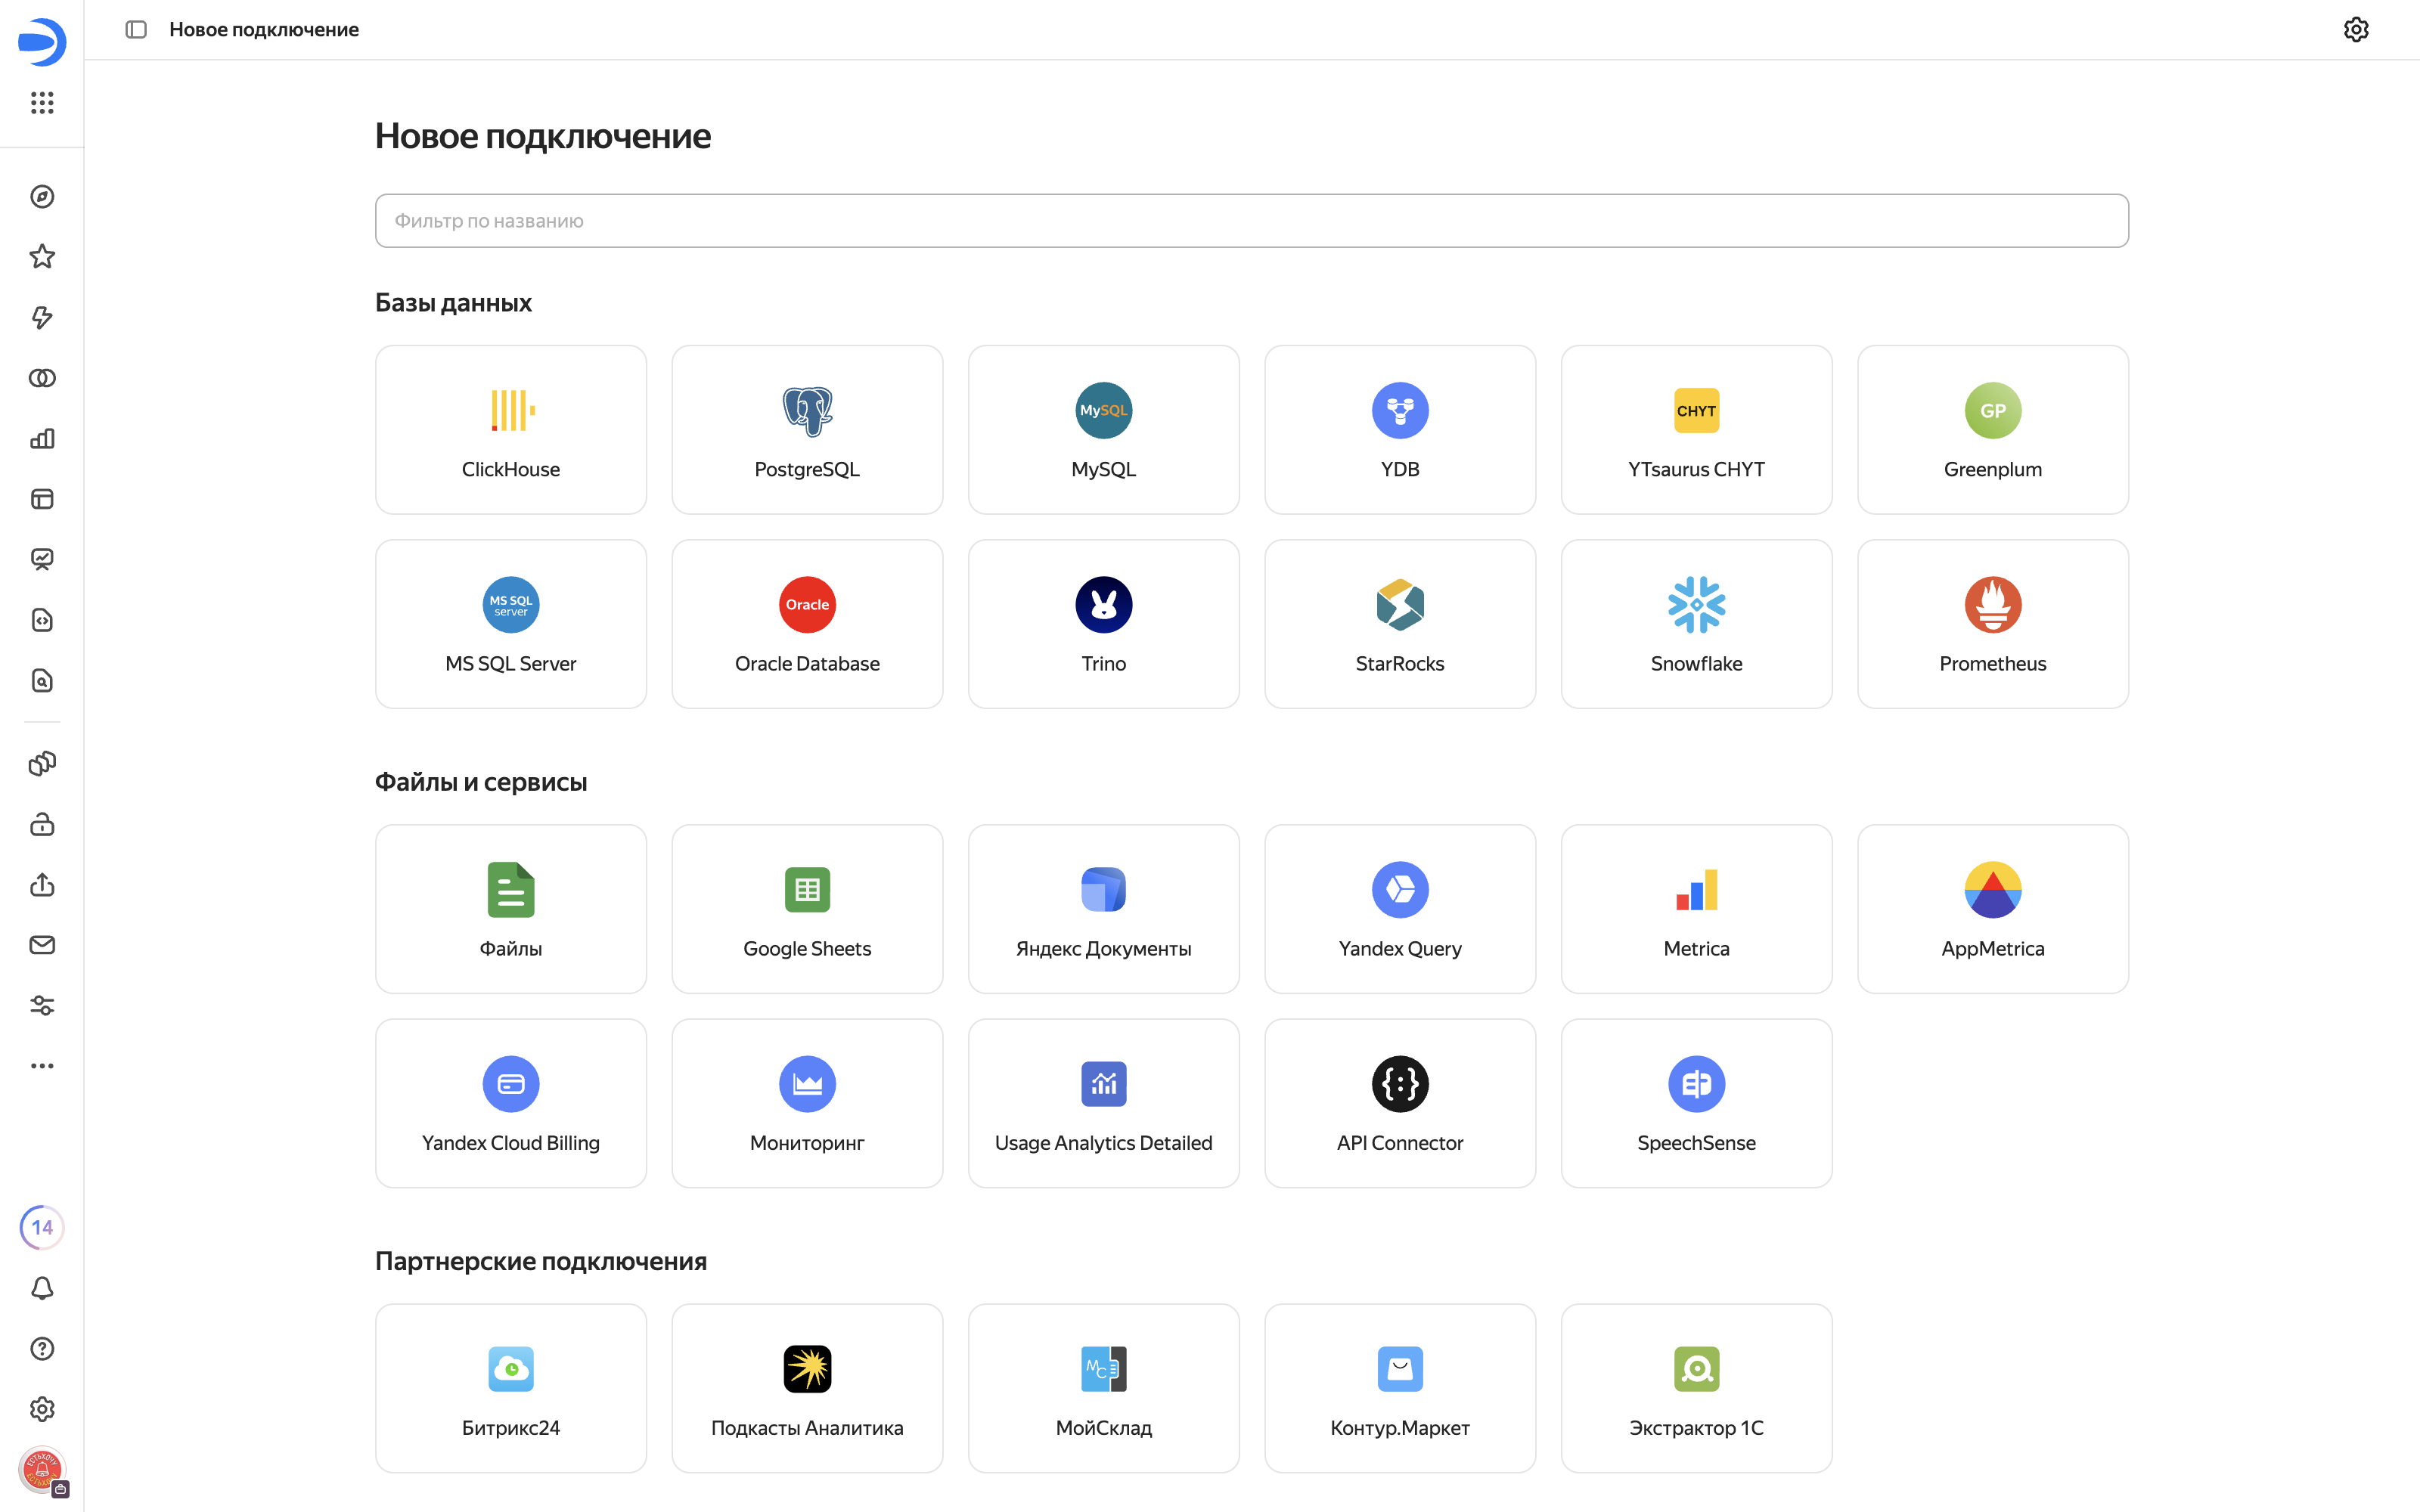Select the Контур.Маркет connector
This screenshot has width=2420, height=1512.
1400,1388
